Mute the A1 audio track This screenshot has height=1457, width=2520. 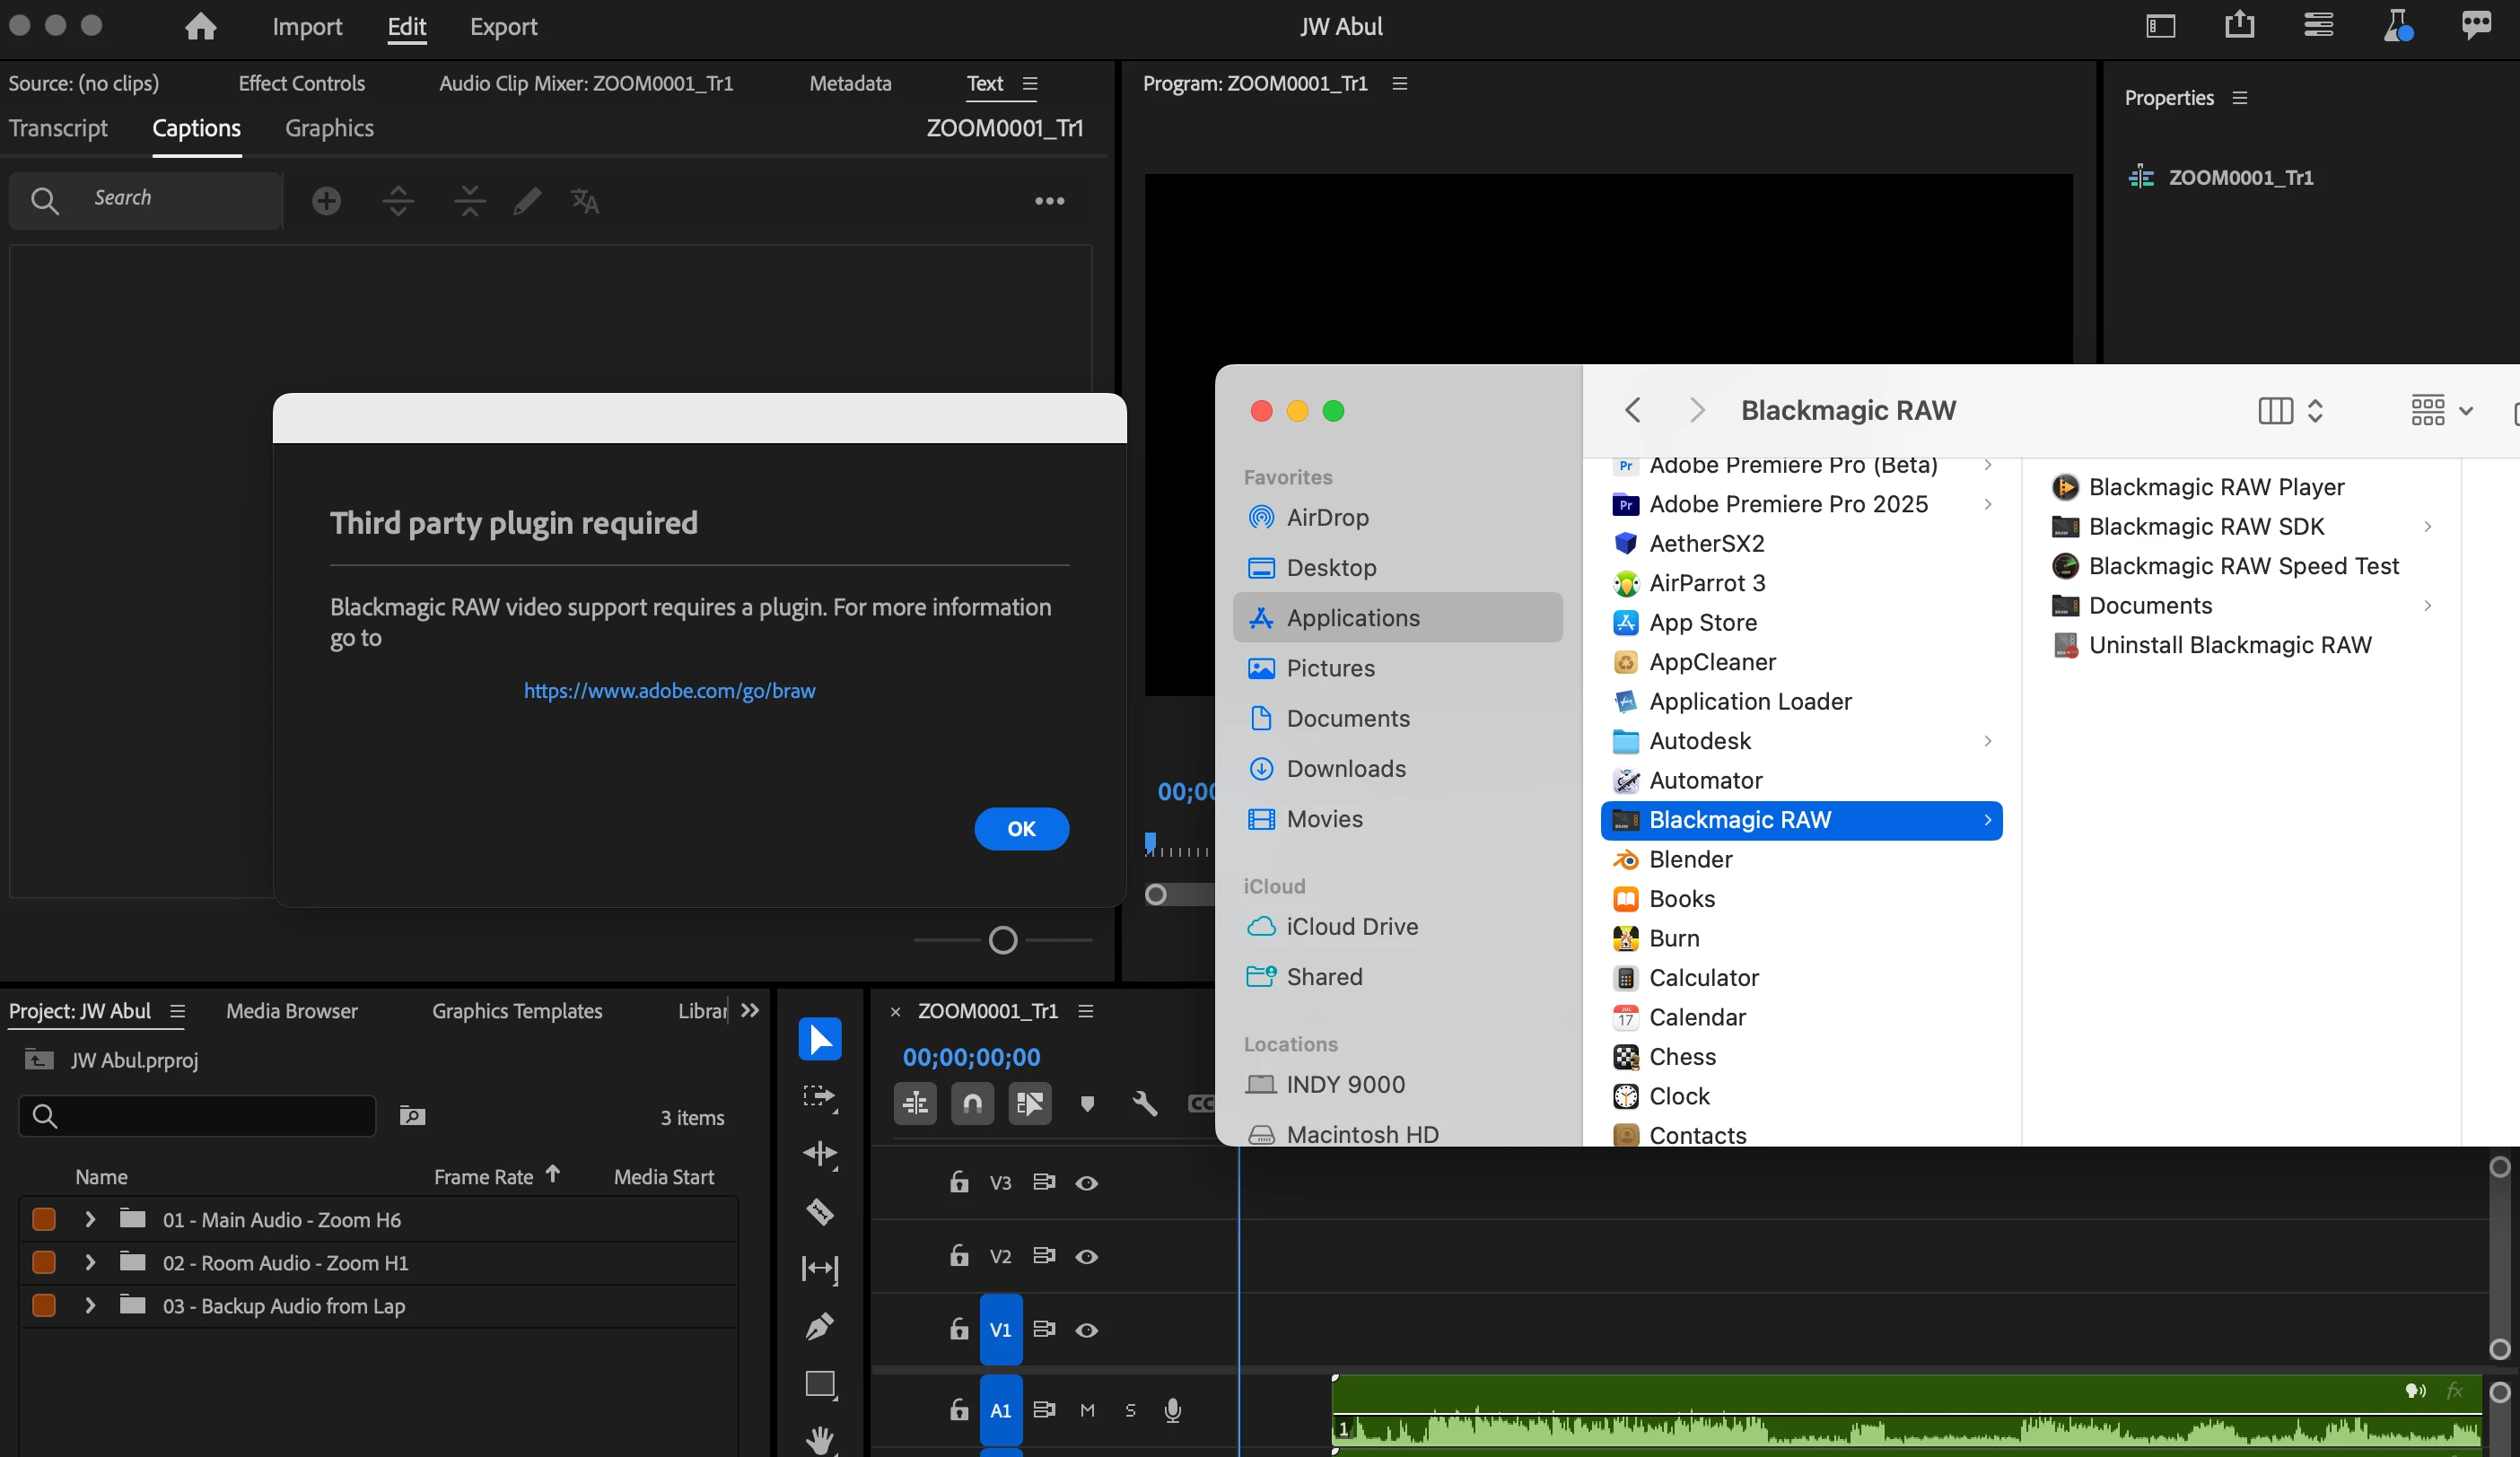1087,1410
